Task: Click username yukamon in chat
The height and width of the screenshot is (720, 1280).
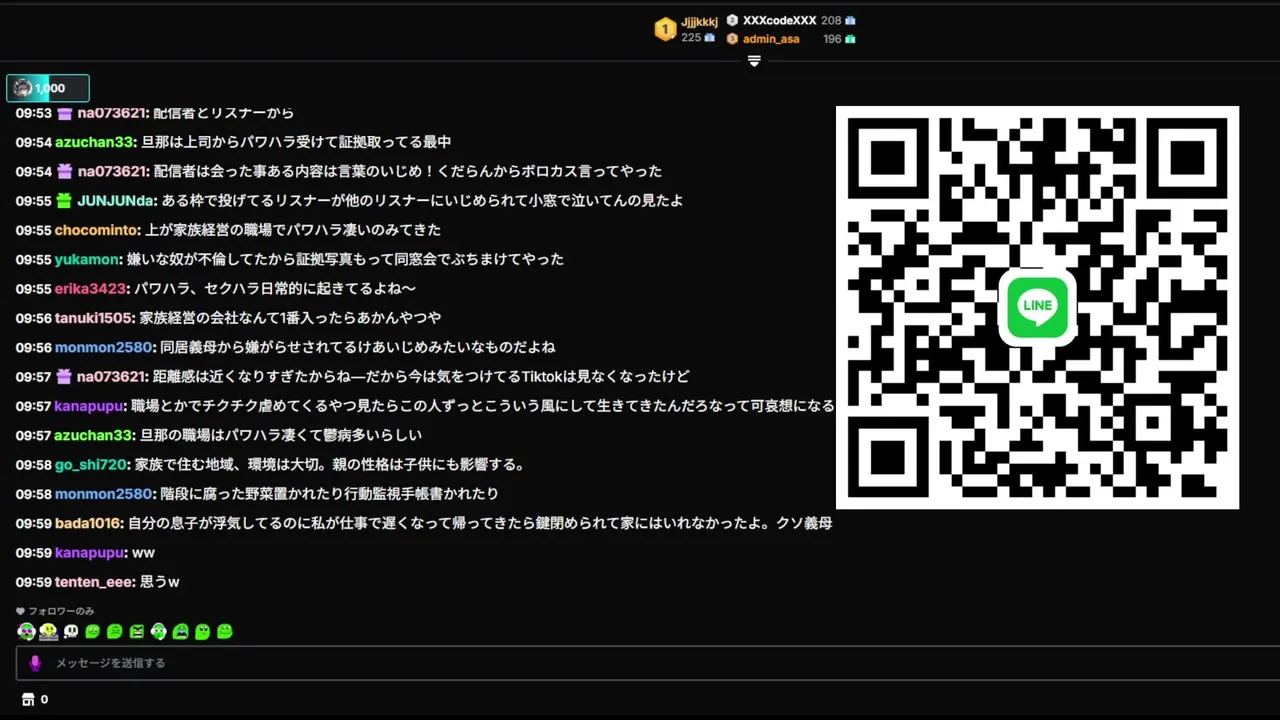Action: click(87, 259)
